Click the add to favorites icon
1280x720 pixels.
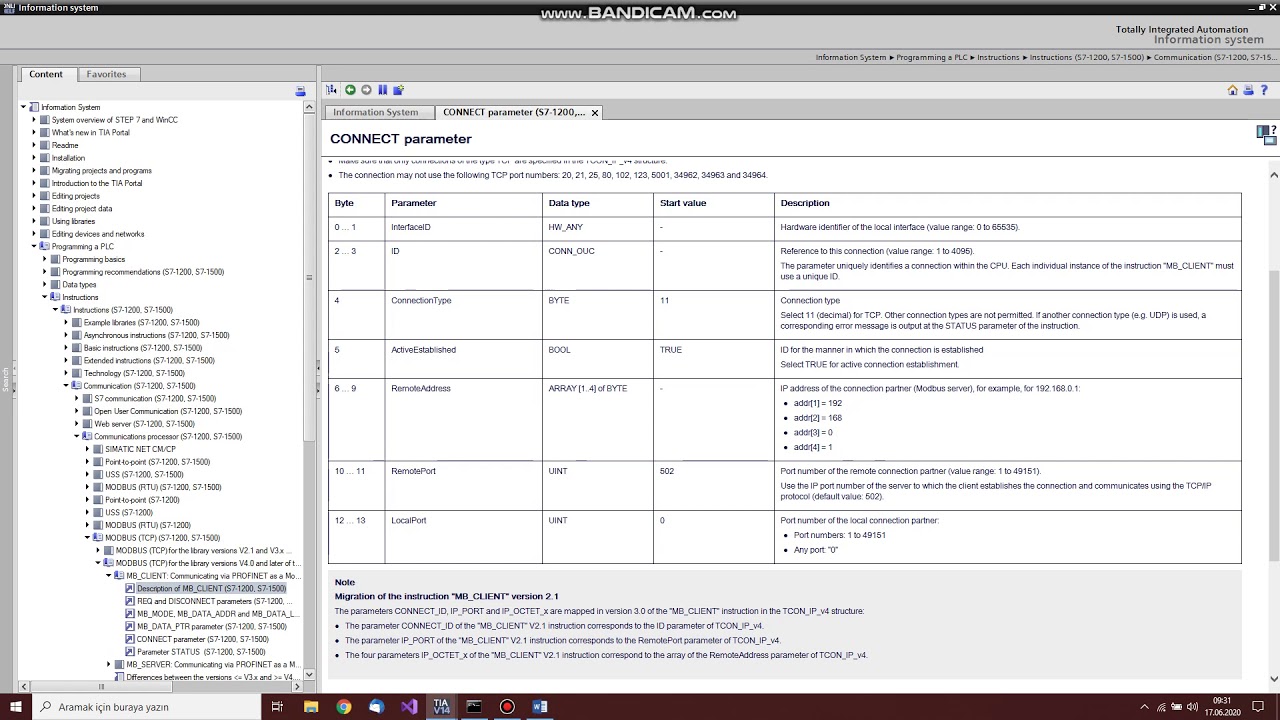pyautogui.click(x=397, y=90)
